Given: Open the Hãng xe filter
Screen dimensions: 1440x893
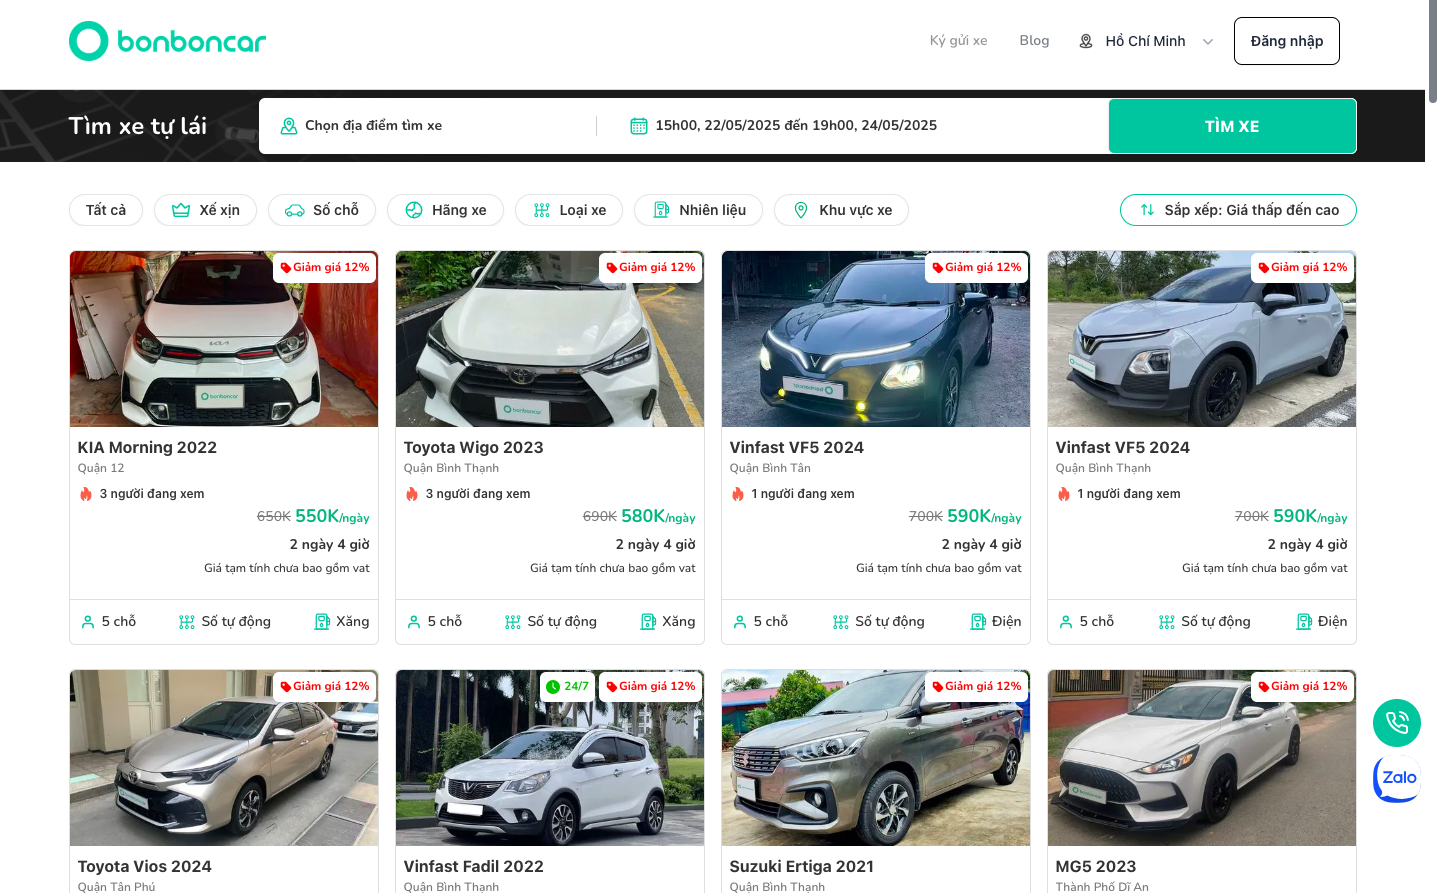Looking at the screenshot, I should (445, 210).
